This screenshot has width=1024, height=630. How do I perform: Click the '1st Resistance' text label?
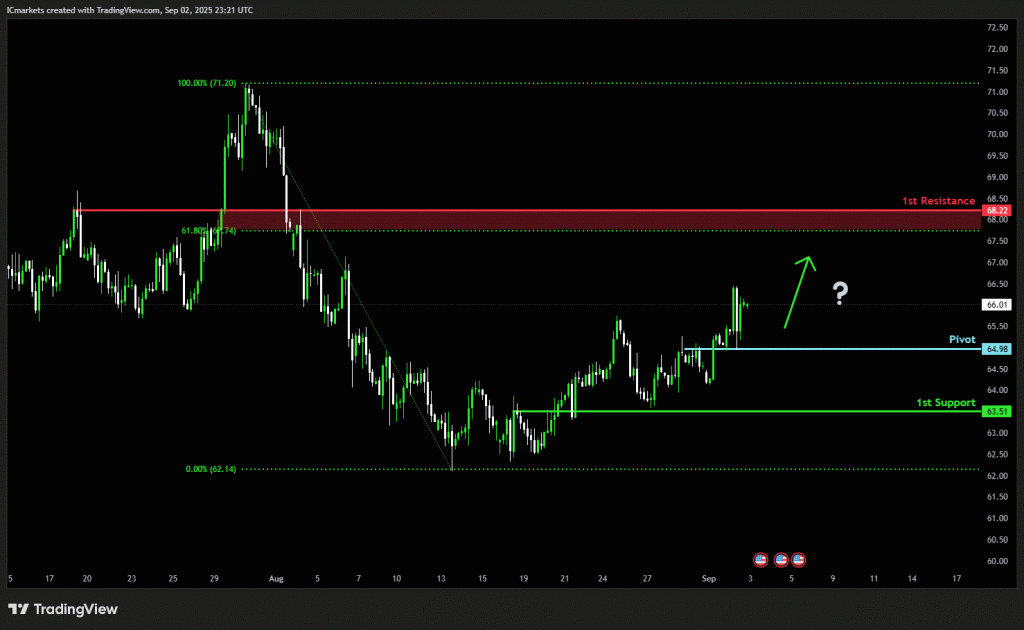(x=938, y=200)
